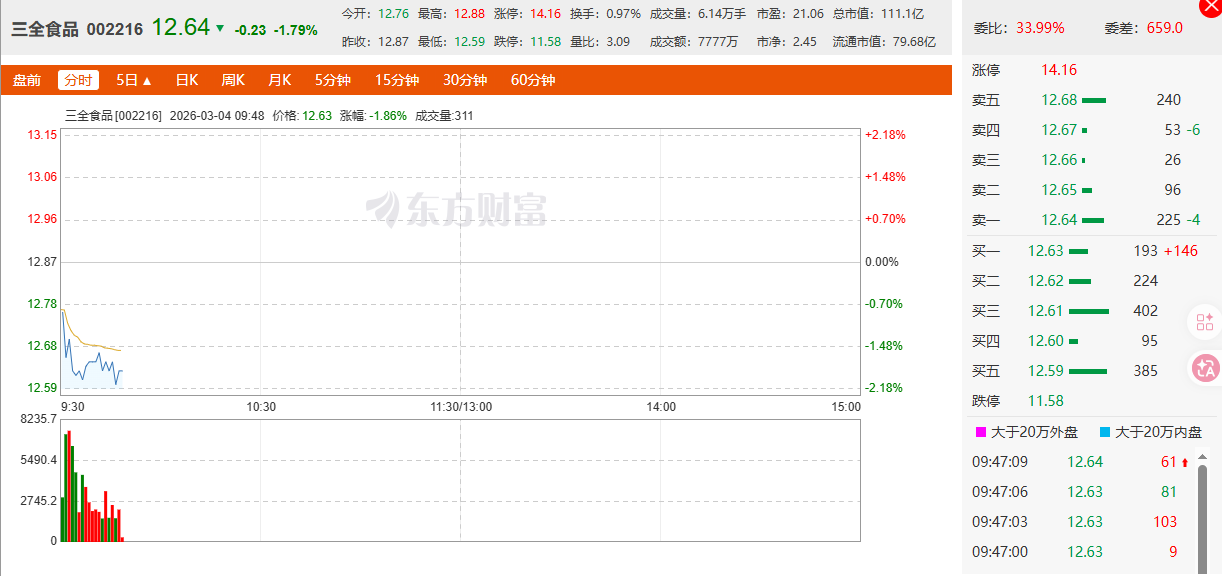
Task: Click the 市盈 value 21.06
Action: [x=807, y=14]
